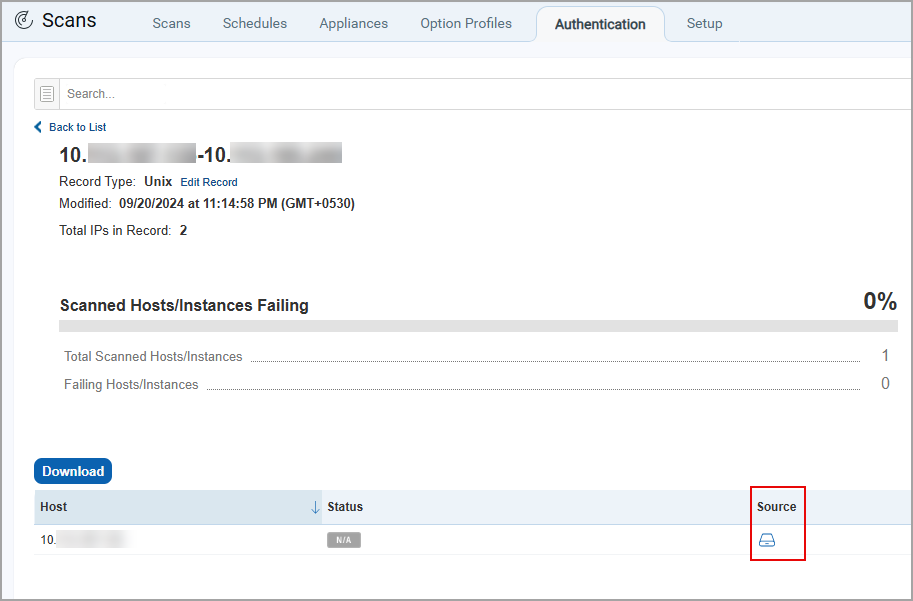Switch to the Schedules tab
This screenshot has height=601, width=913.
point(254,23)
